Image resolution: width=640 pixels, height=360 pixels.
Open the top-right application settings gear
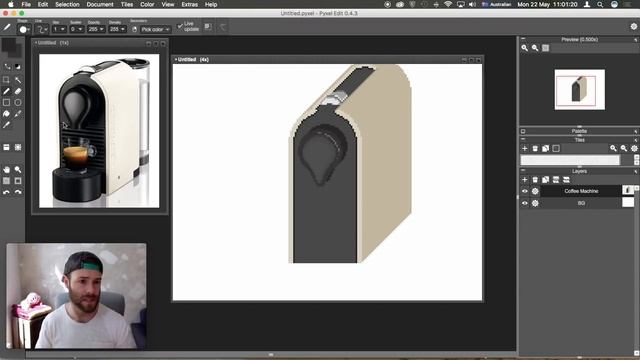click(633, 27)
